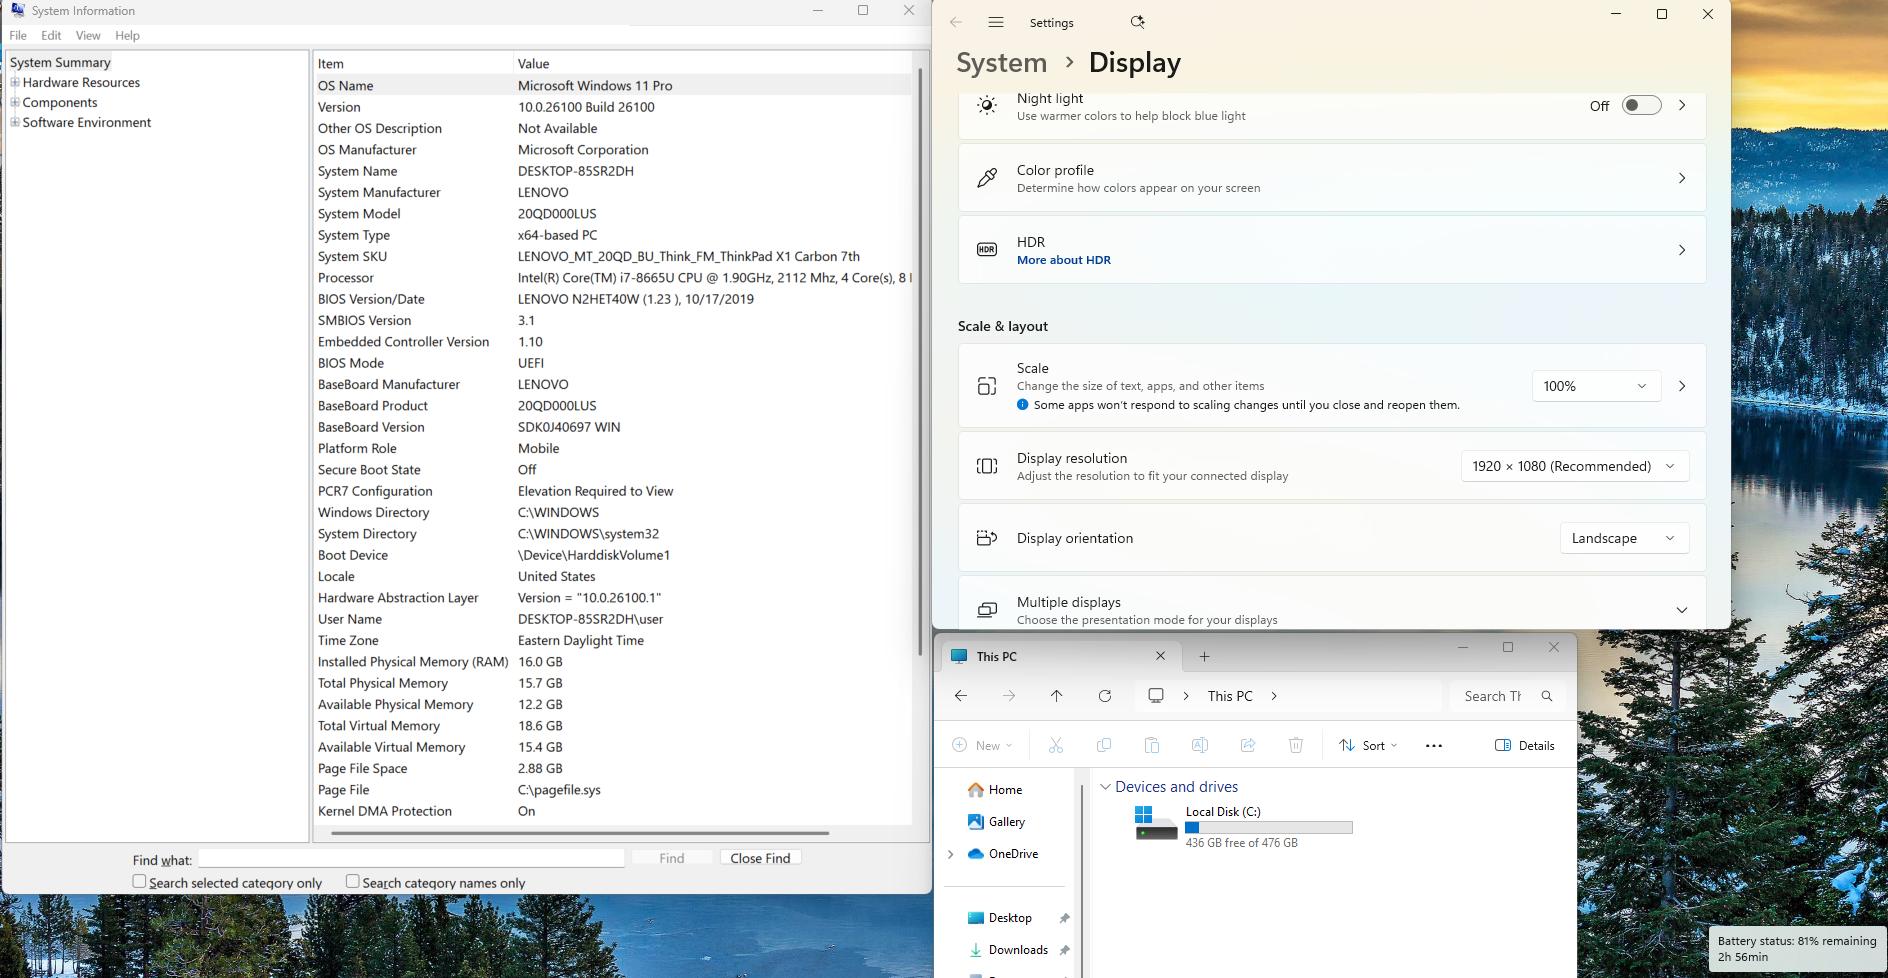The image size is (1888, 978).
Task: Collapse the Devices and drives group
Action: click(1105, 787)
